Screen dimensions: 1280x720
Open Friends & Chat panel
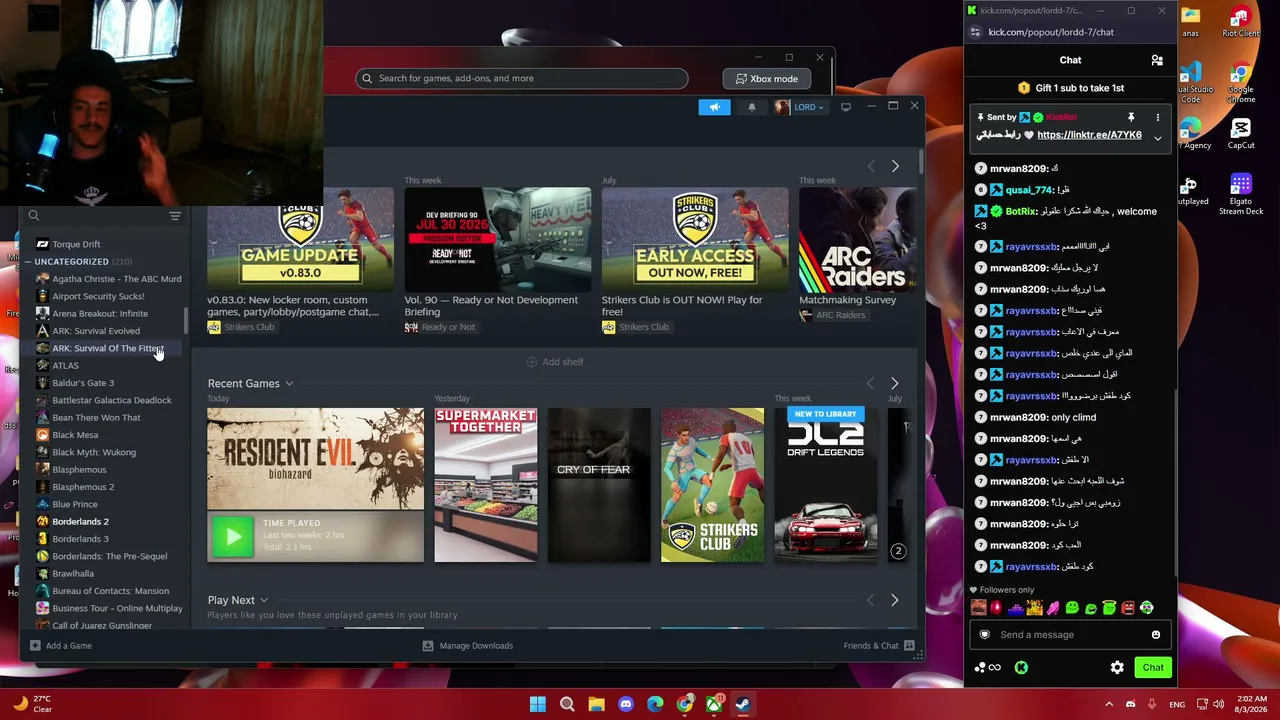[879, 646]
